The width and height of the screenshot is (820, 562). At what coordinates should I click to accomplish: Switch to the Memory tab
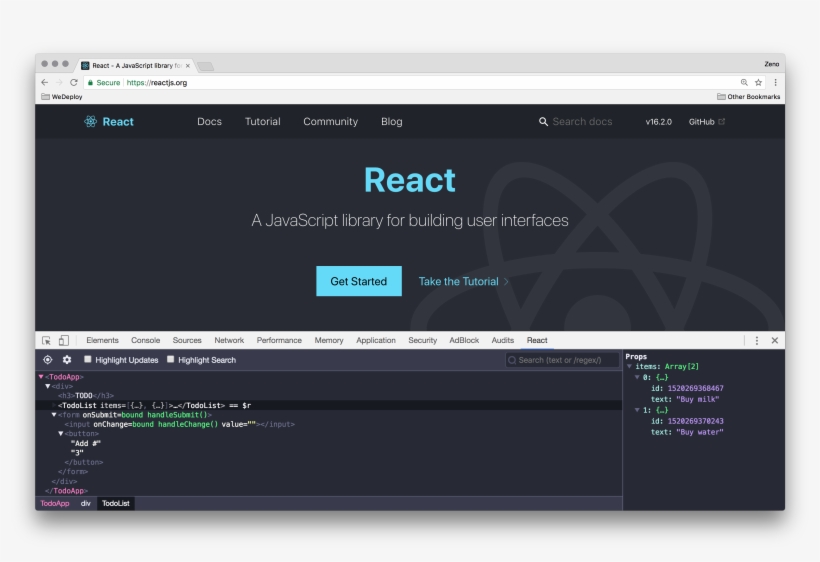click(x=329, y=340)
